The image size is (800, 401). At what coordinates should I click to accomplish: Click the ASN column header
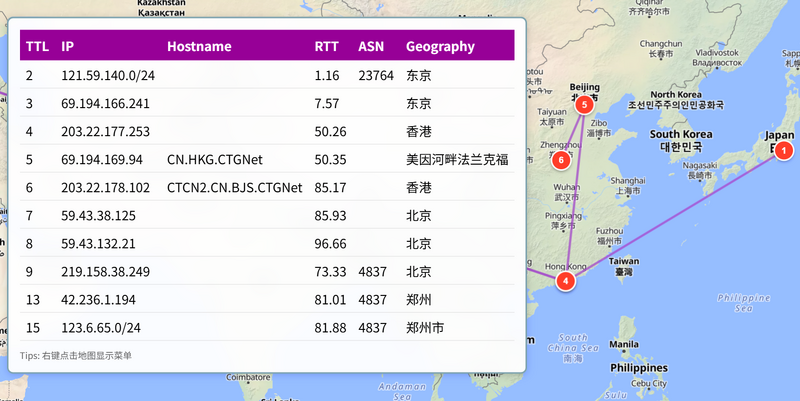click(x=370, y=46)
